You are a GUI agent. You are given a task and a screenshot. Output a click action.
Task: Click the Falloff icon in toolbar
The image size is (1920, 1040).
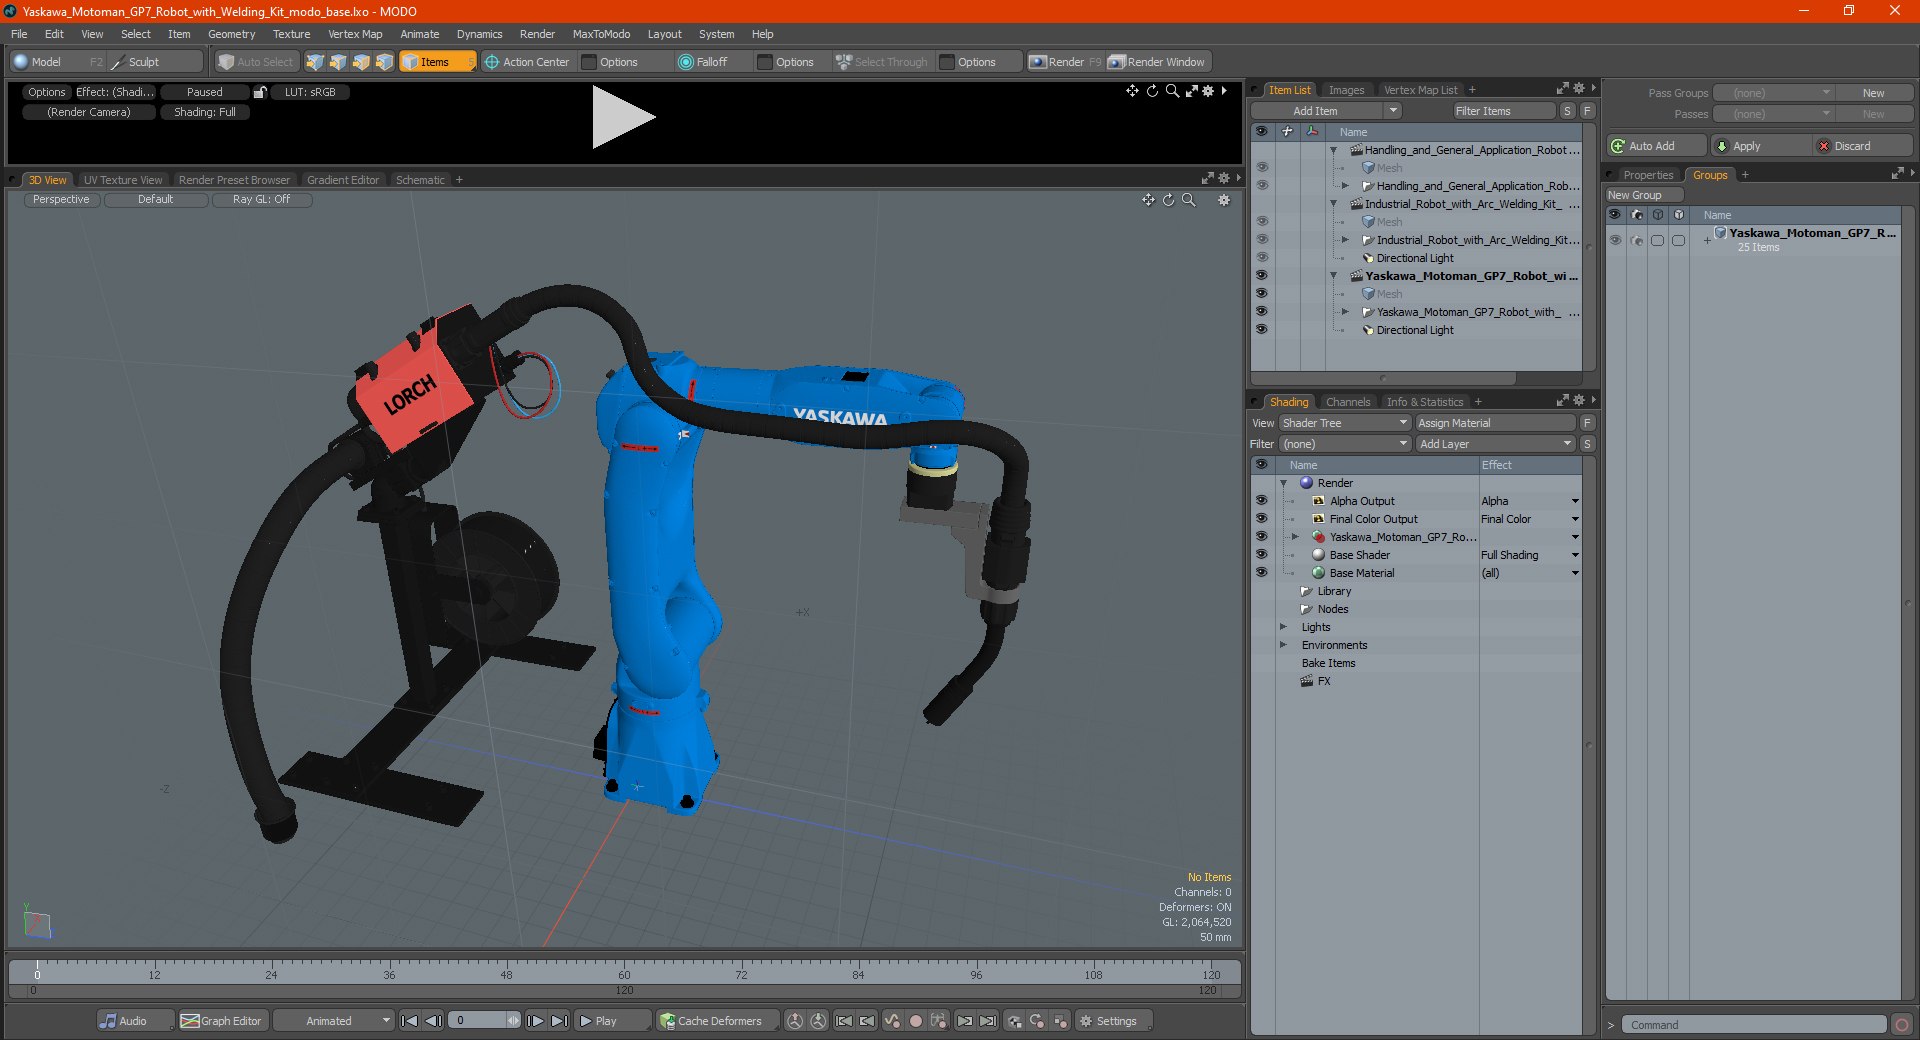point(685,62)
